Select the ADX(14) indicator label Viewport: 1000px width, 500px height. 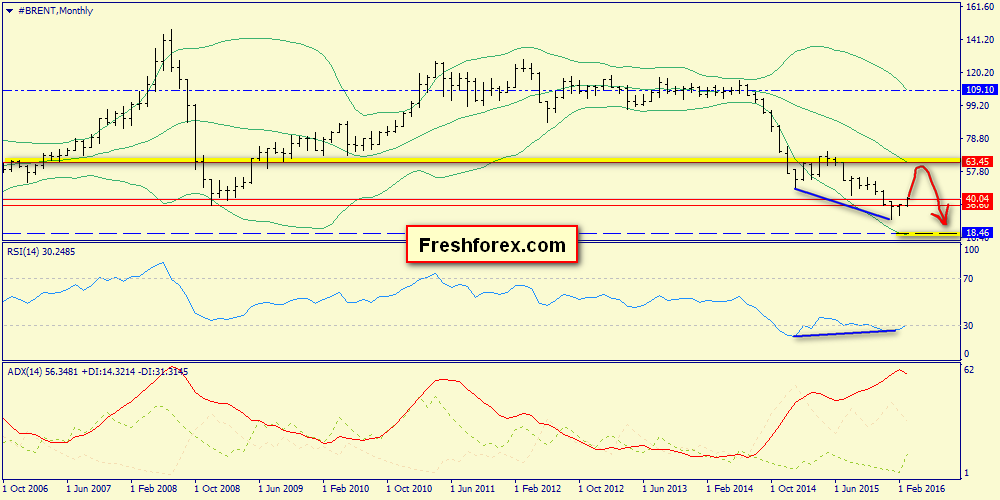pyautogui.click(x=97, y=371)
